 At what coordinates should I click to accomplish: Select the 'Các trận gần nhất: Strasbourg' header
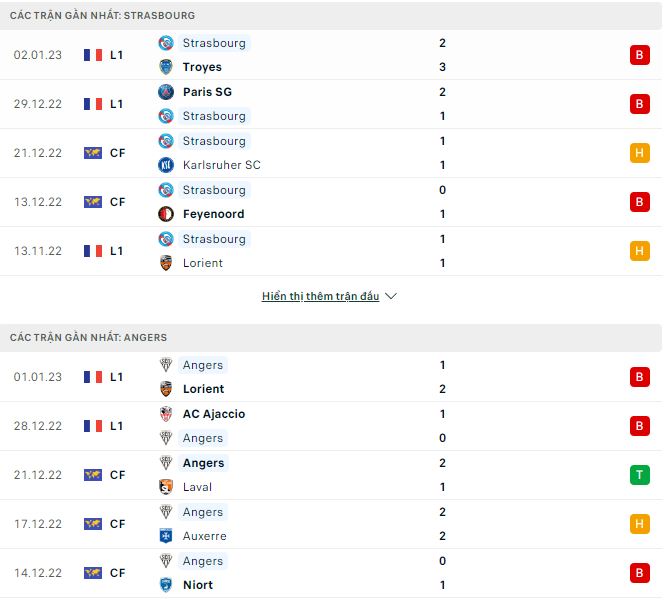(102, 16)
